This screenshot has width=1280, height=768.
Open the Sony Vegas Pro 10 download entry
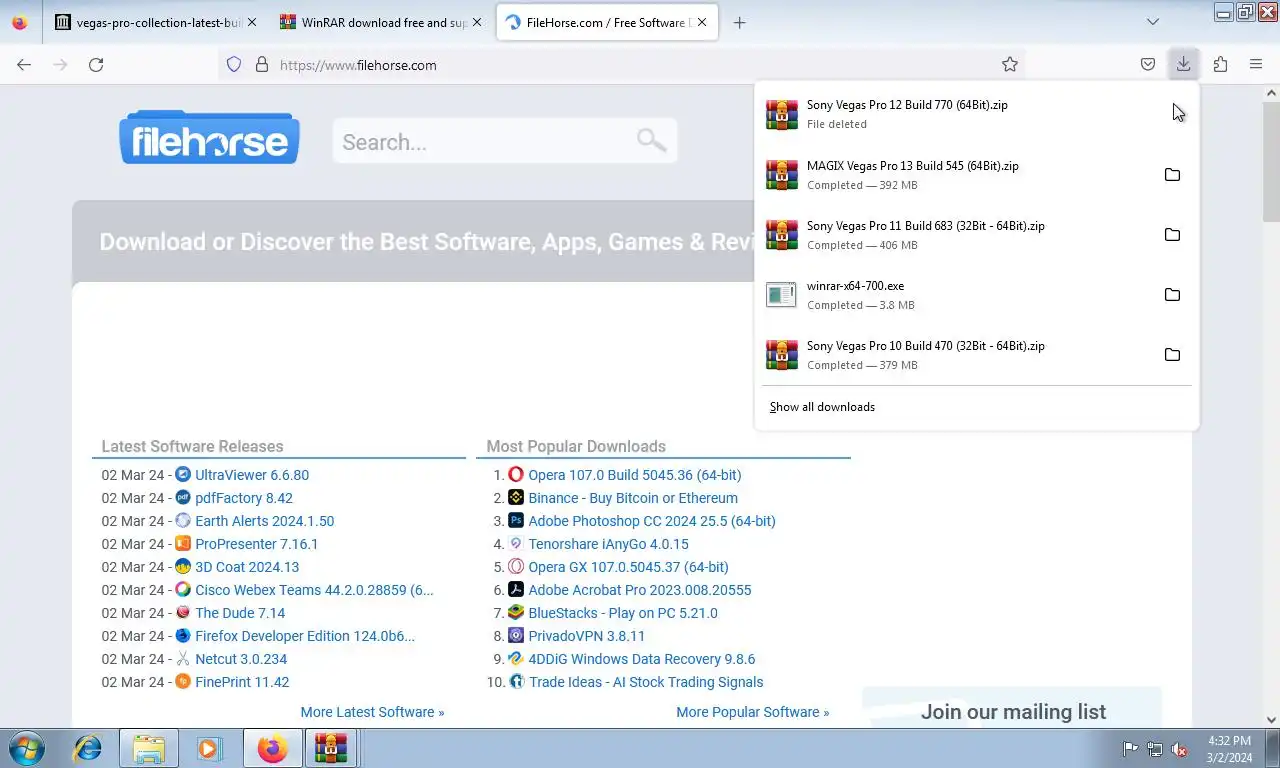[x=955, y=355]
